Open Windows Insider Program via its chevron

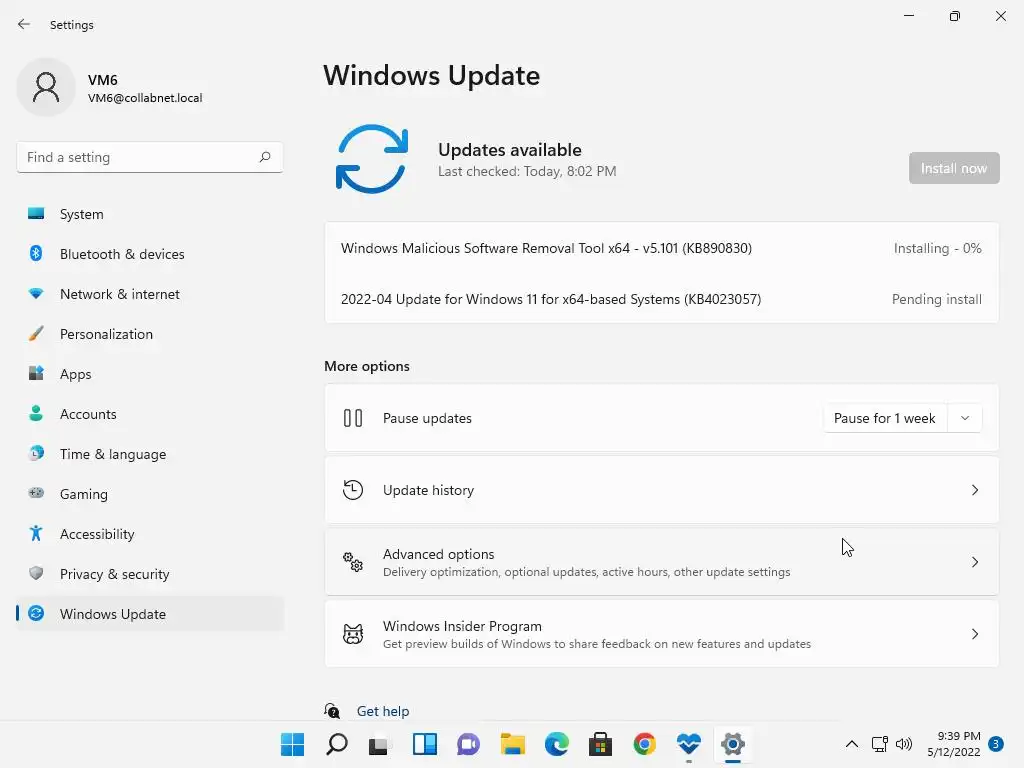974,633
